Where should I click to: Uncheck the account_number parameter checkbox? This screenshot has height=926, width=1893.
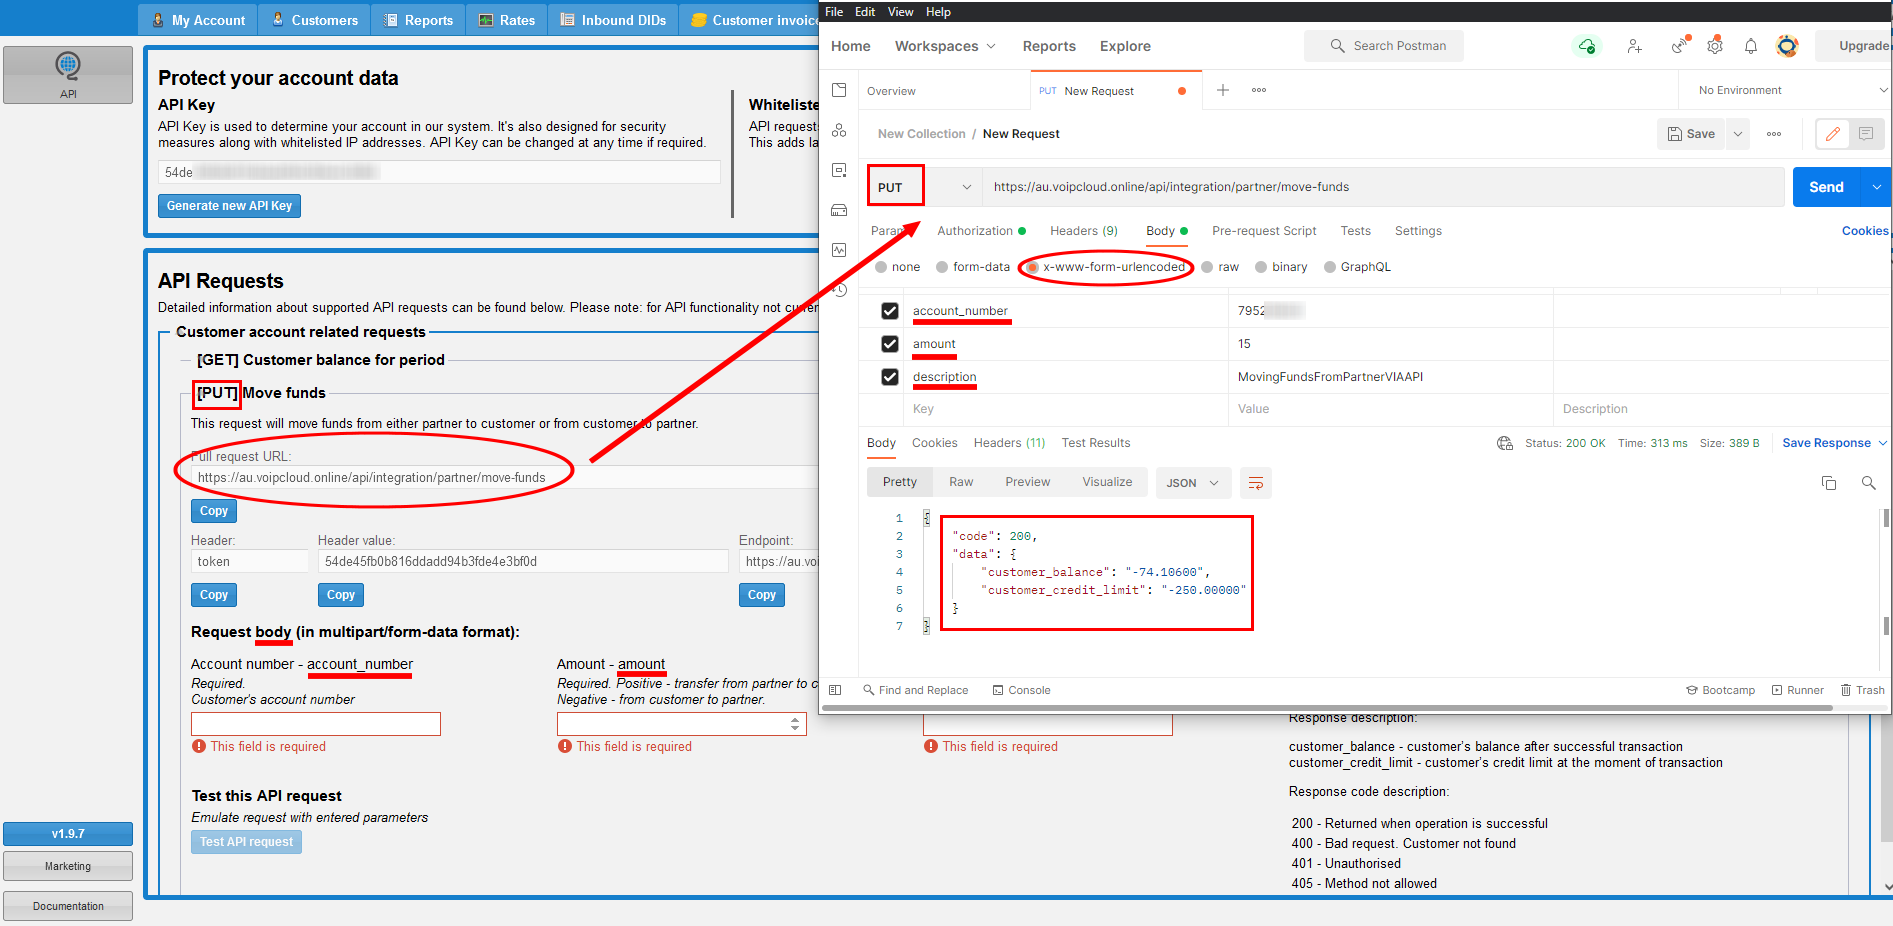890,311
